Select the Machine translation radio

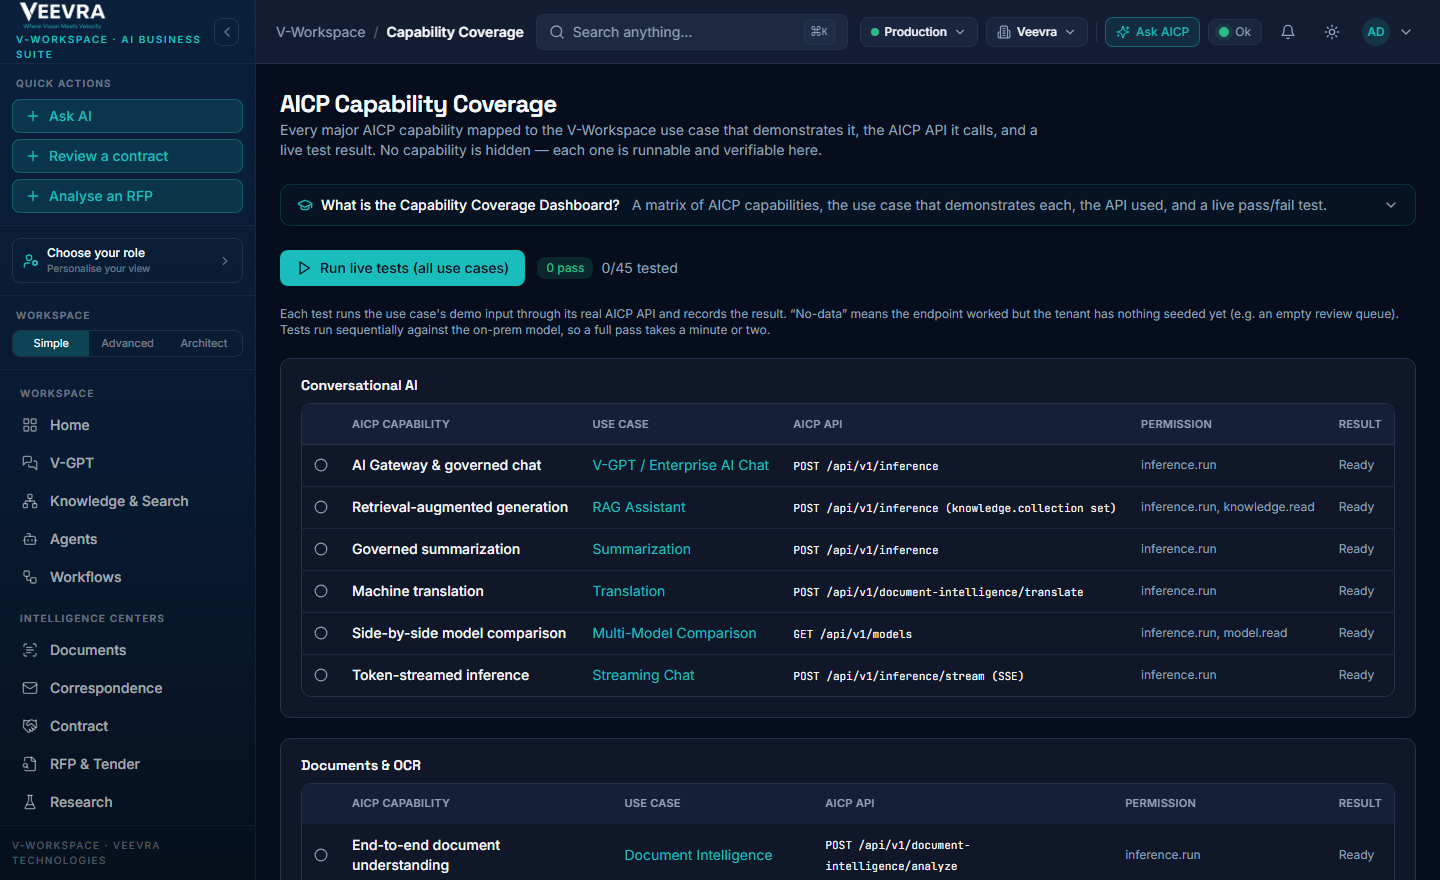pos(321,591)
